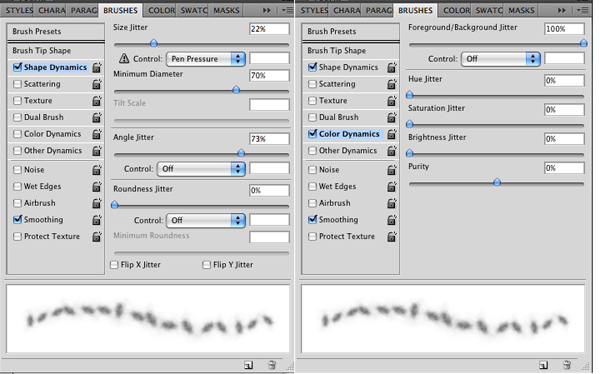Check the Flip X Jitter box
The height and width of the screenshot is (374, 600).
click(114, 265)
